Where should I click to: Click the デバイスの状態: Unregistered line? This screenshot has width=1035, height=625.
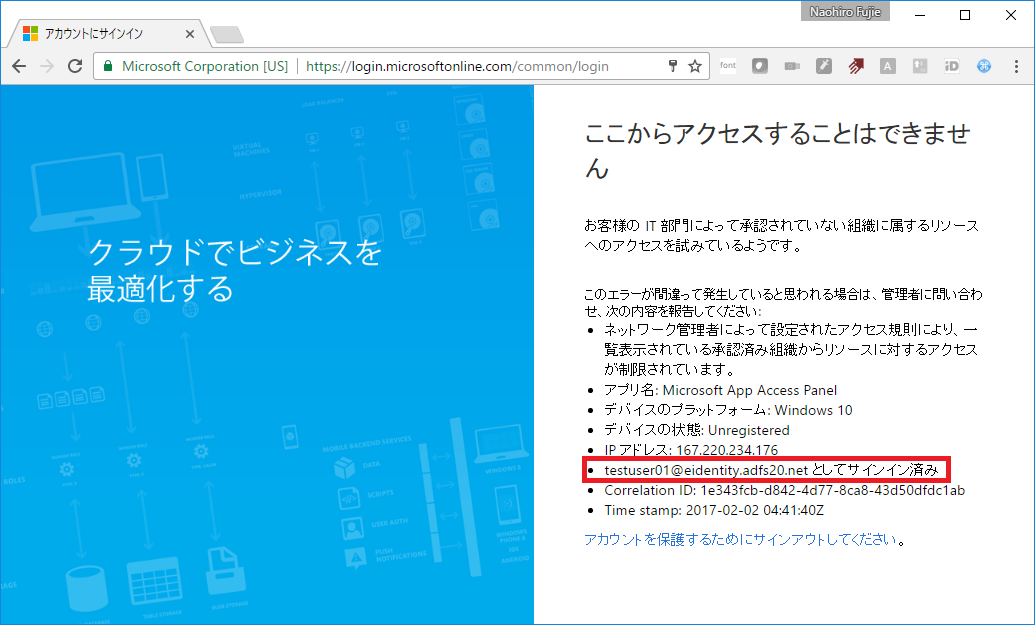tap(696, 430)
